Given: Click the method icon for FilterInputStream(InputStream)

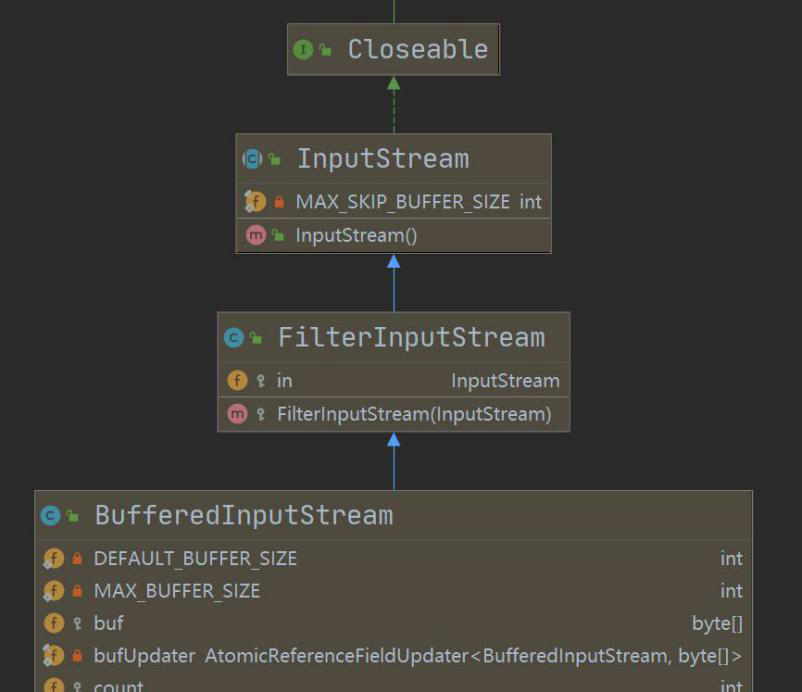Looking at the screenshot, I should (x=237, y=414).
